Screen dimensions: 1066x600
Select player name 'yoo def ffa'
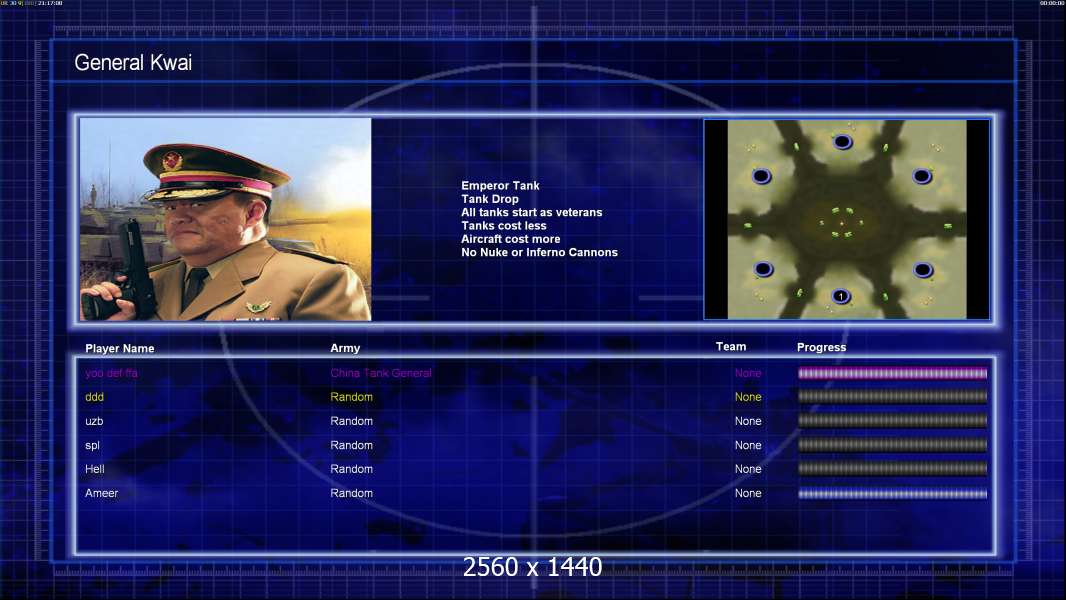pyautogui.click(x=111, y=373)
